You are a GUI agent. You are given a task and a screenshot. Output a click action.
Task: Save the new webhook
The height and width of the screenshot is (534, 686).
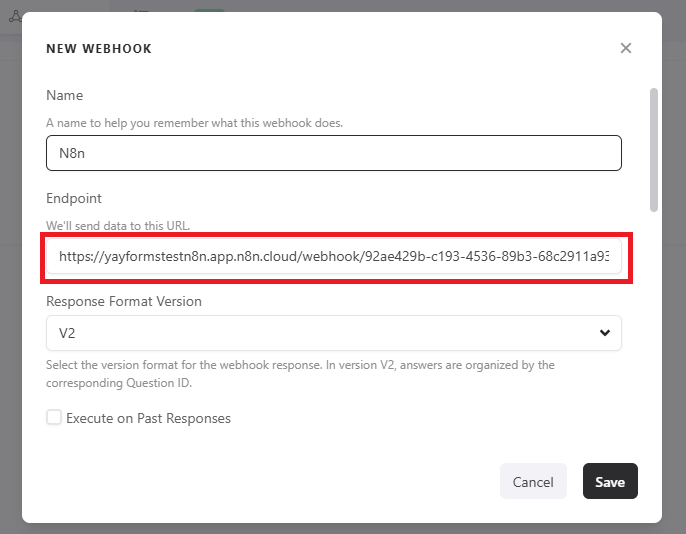click(x=609, y=481)
